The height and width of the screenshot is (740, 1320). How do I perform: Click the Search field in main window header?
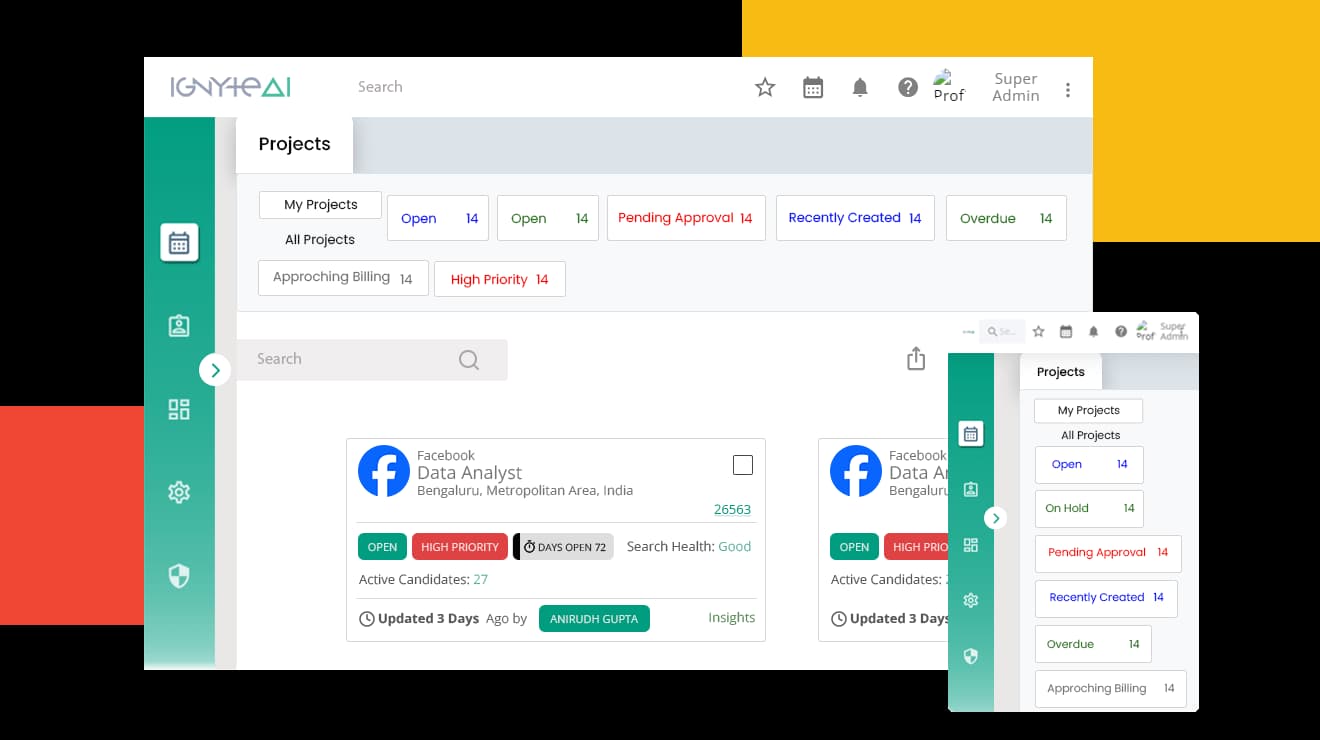click(x=380, y=87)
